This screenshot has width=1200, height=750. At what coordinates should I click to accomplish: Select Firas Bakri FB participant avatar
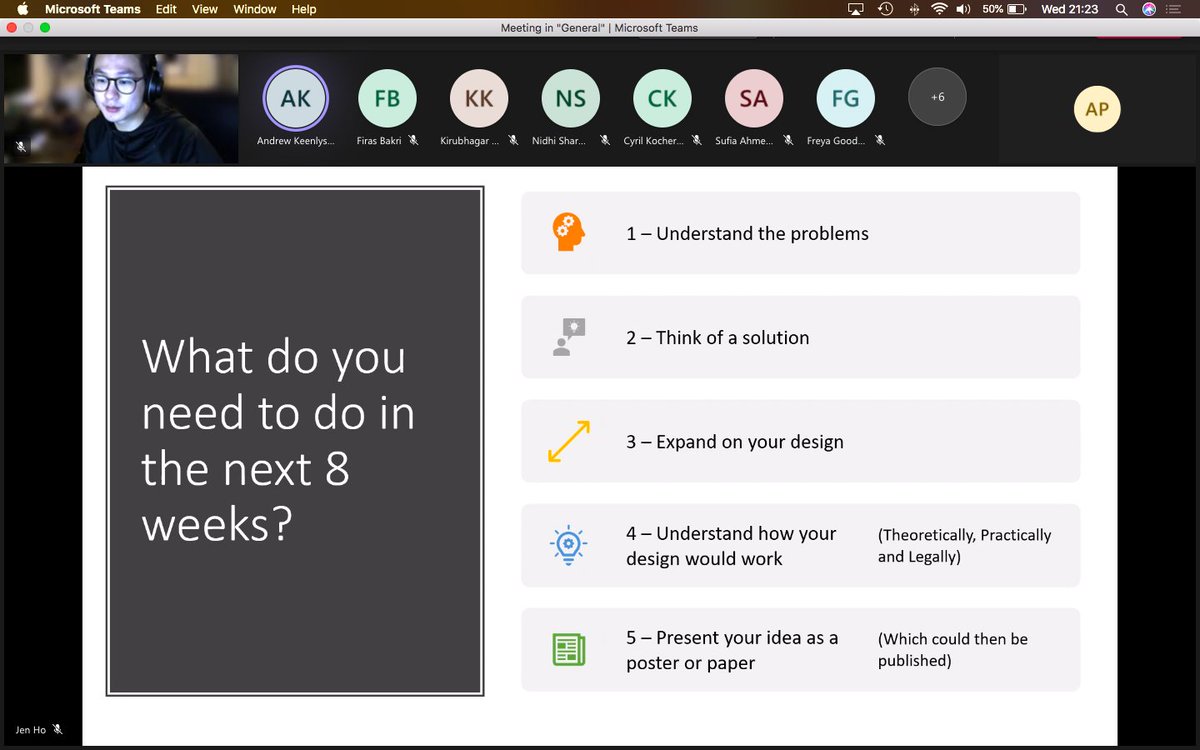[x=387, y=98]
